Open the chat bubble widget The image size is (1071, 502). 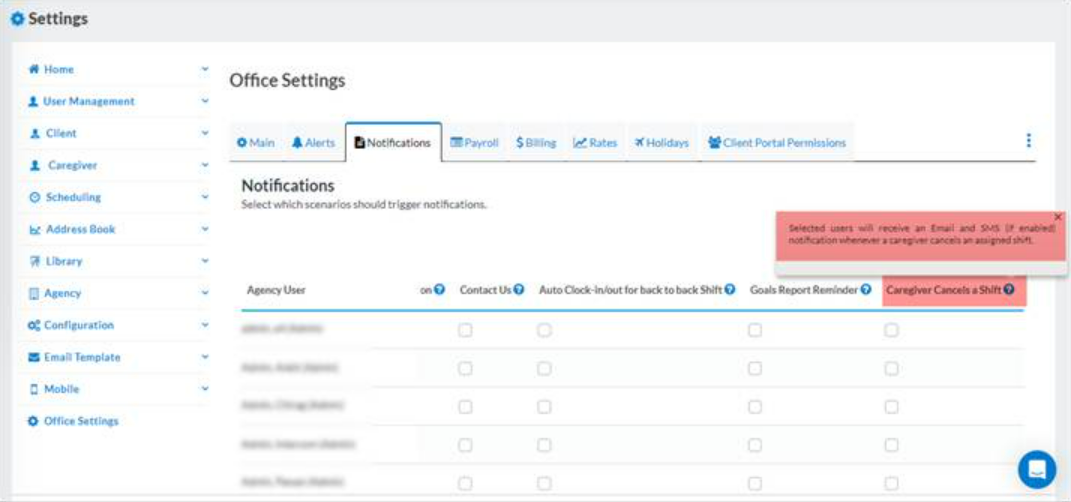tap(1036, 469)
